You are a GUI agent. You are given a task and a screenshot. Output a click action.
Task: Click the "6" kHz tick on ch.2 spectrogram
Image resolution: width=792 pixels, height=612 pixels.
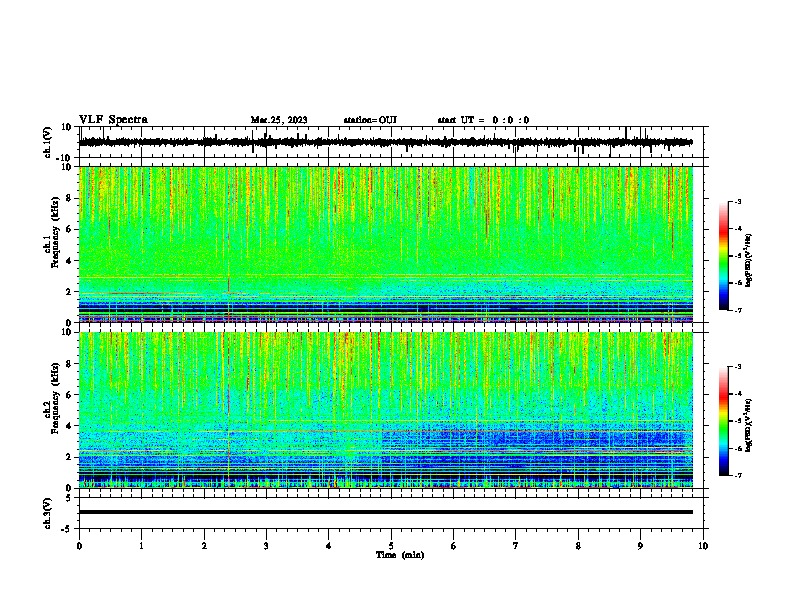pyautogui.click(x=71, y=395)
